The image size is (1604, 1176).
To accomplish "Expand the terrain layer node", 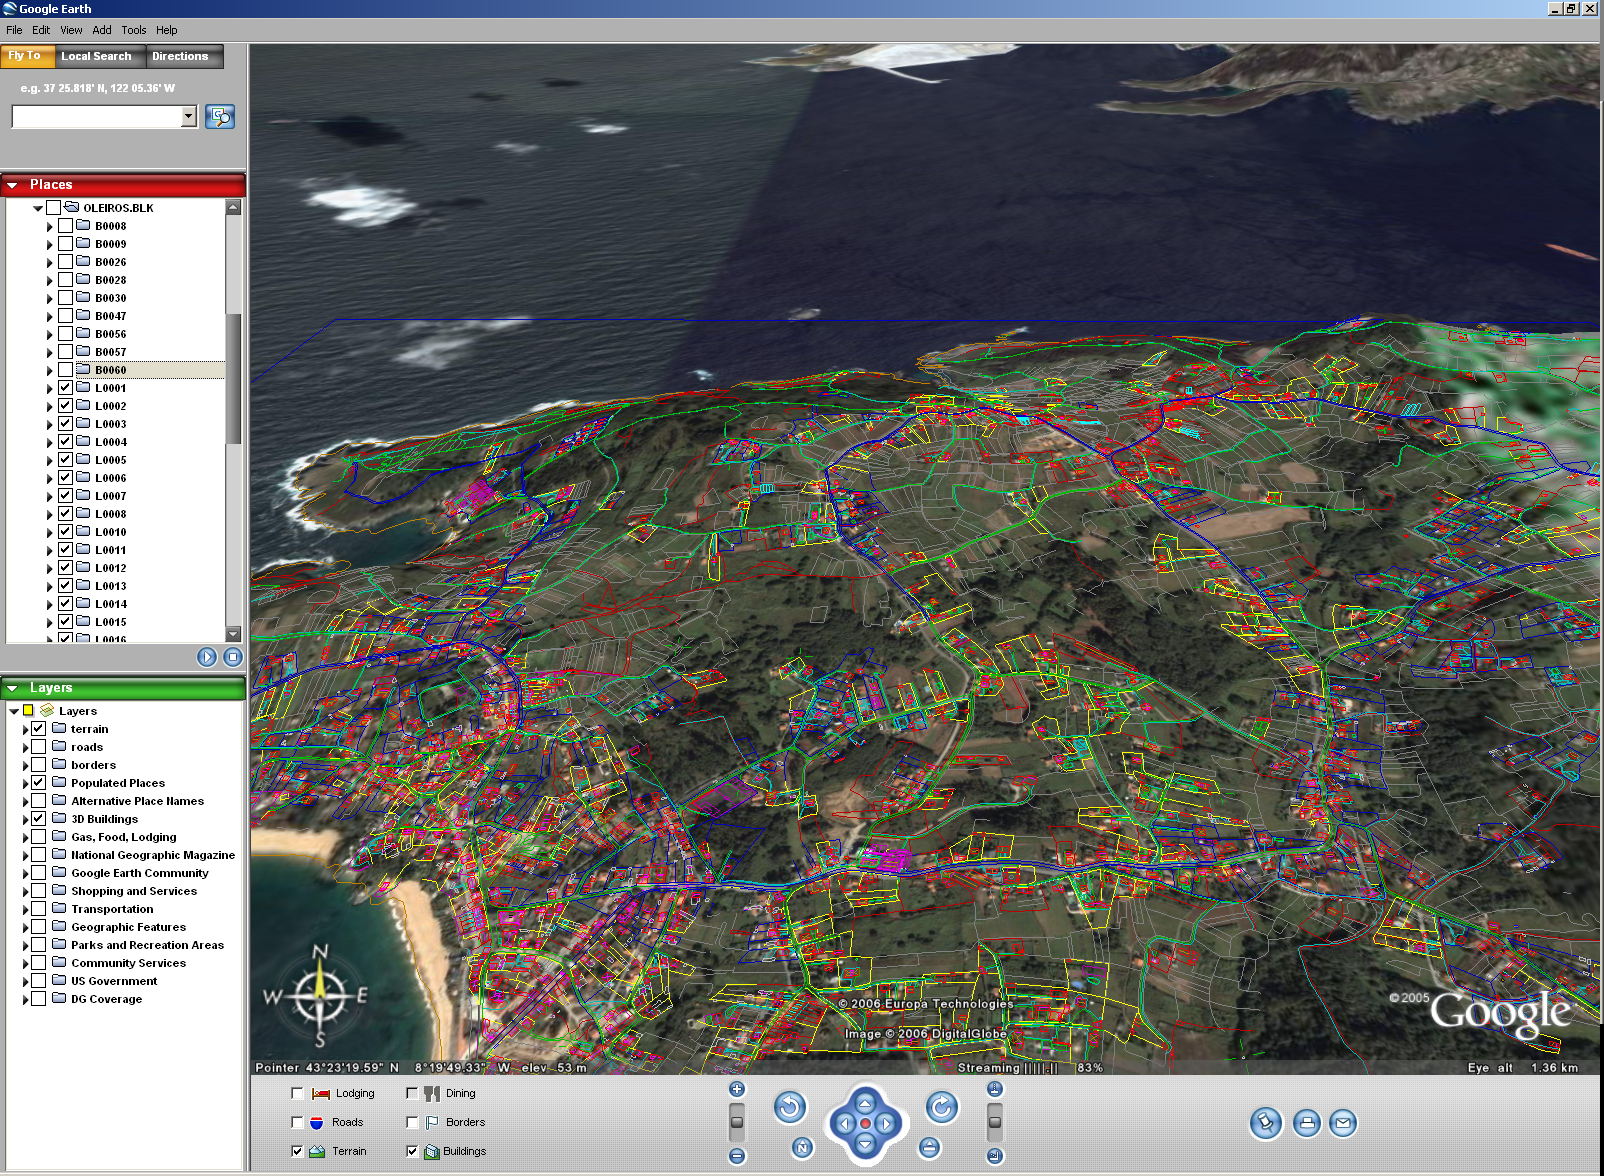I will (x=25, y=730).
